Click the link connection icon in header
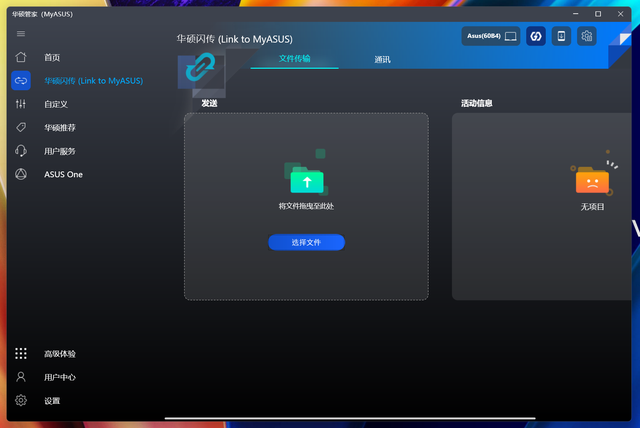Image resolution: width=640 pixels, height=428 pixels. click(536, 36)
